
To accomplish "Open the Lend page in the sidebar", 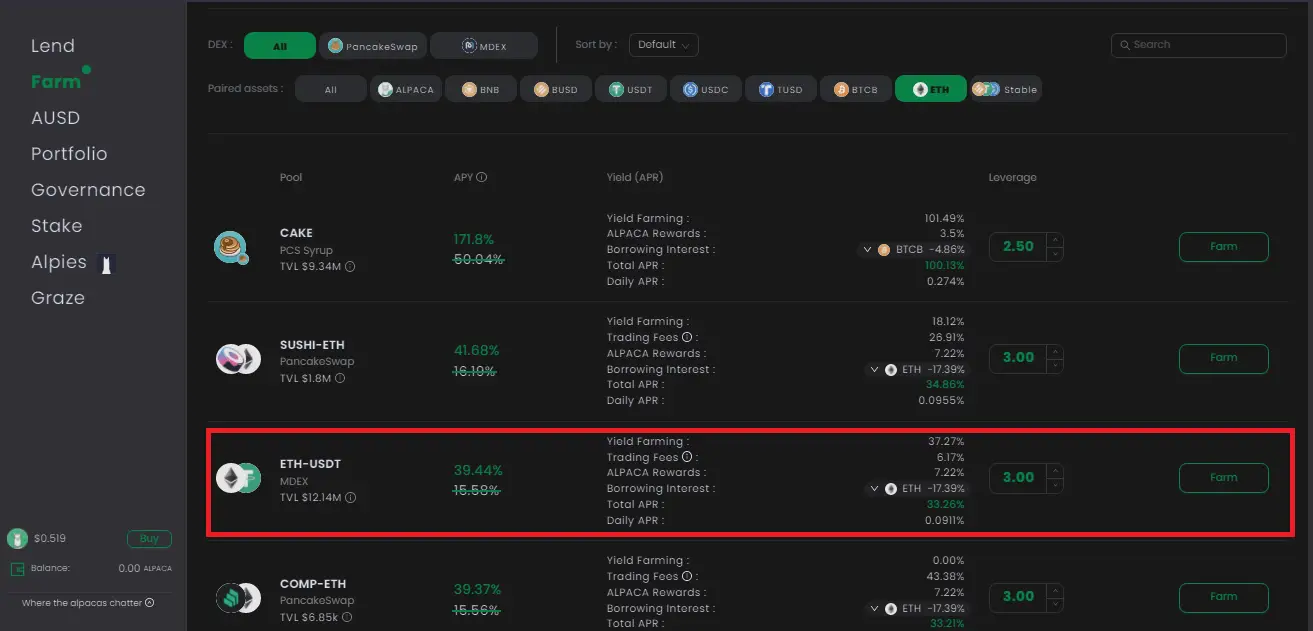I will 53,46.
